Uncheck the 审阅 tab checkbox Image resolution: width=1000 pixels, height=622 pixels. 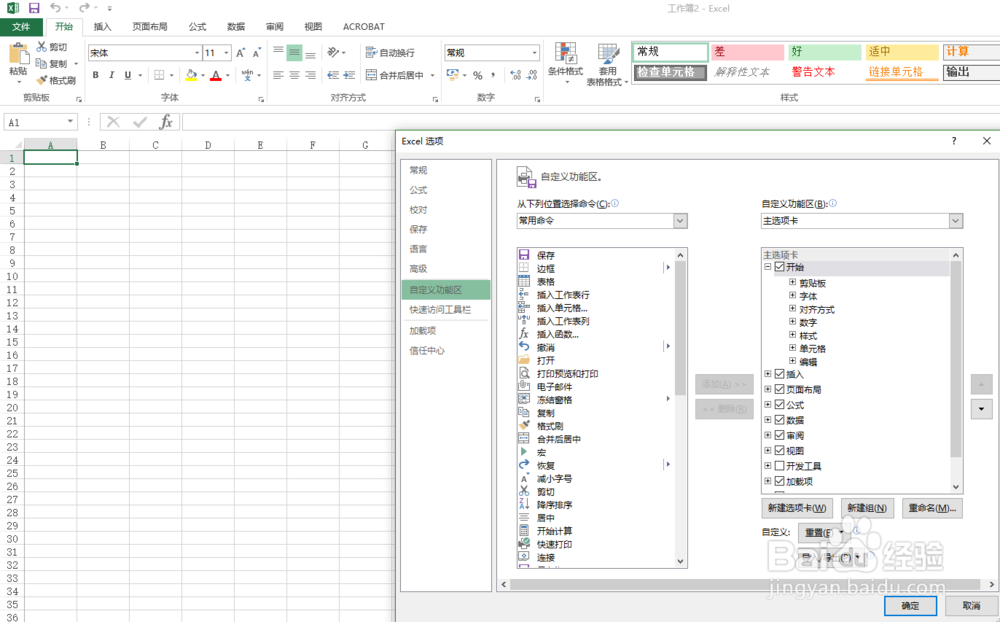point(779,435)
